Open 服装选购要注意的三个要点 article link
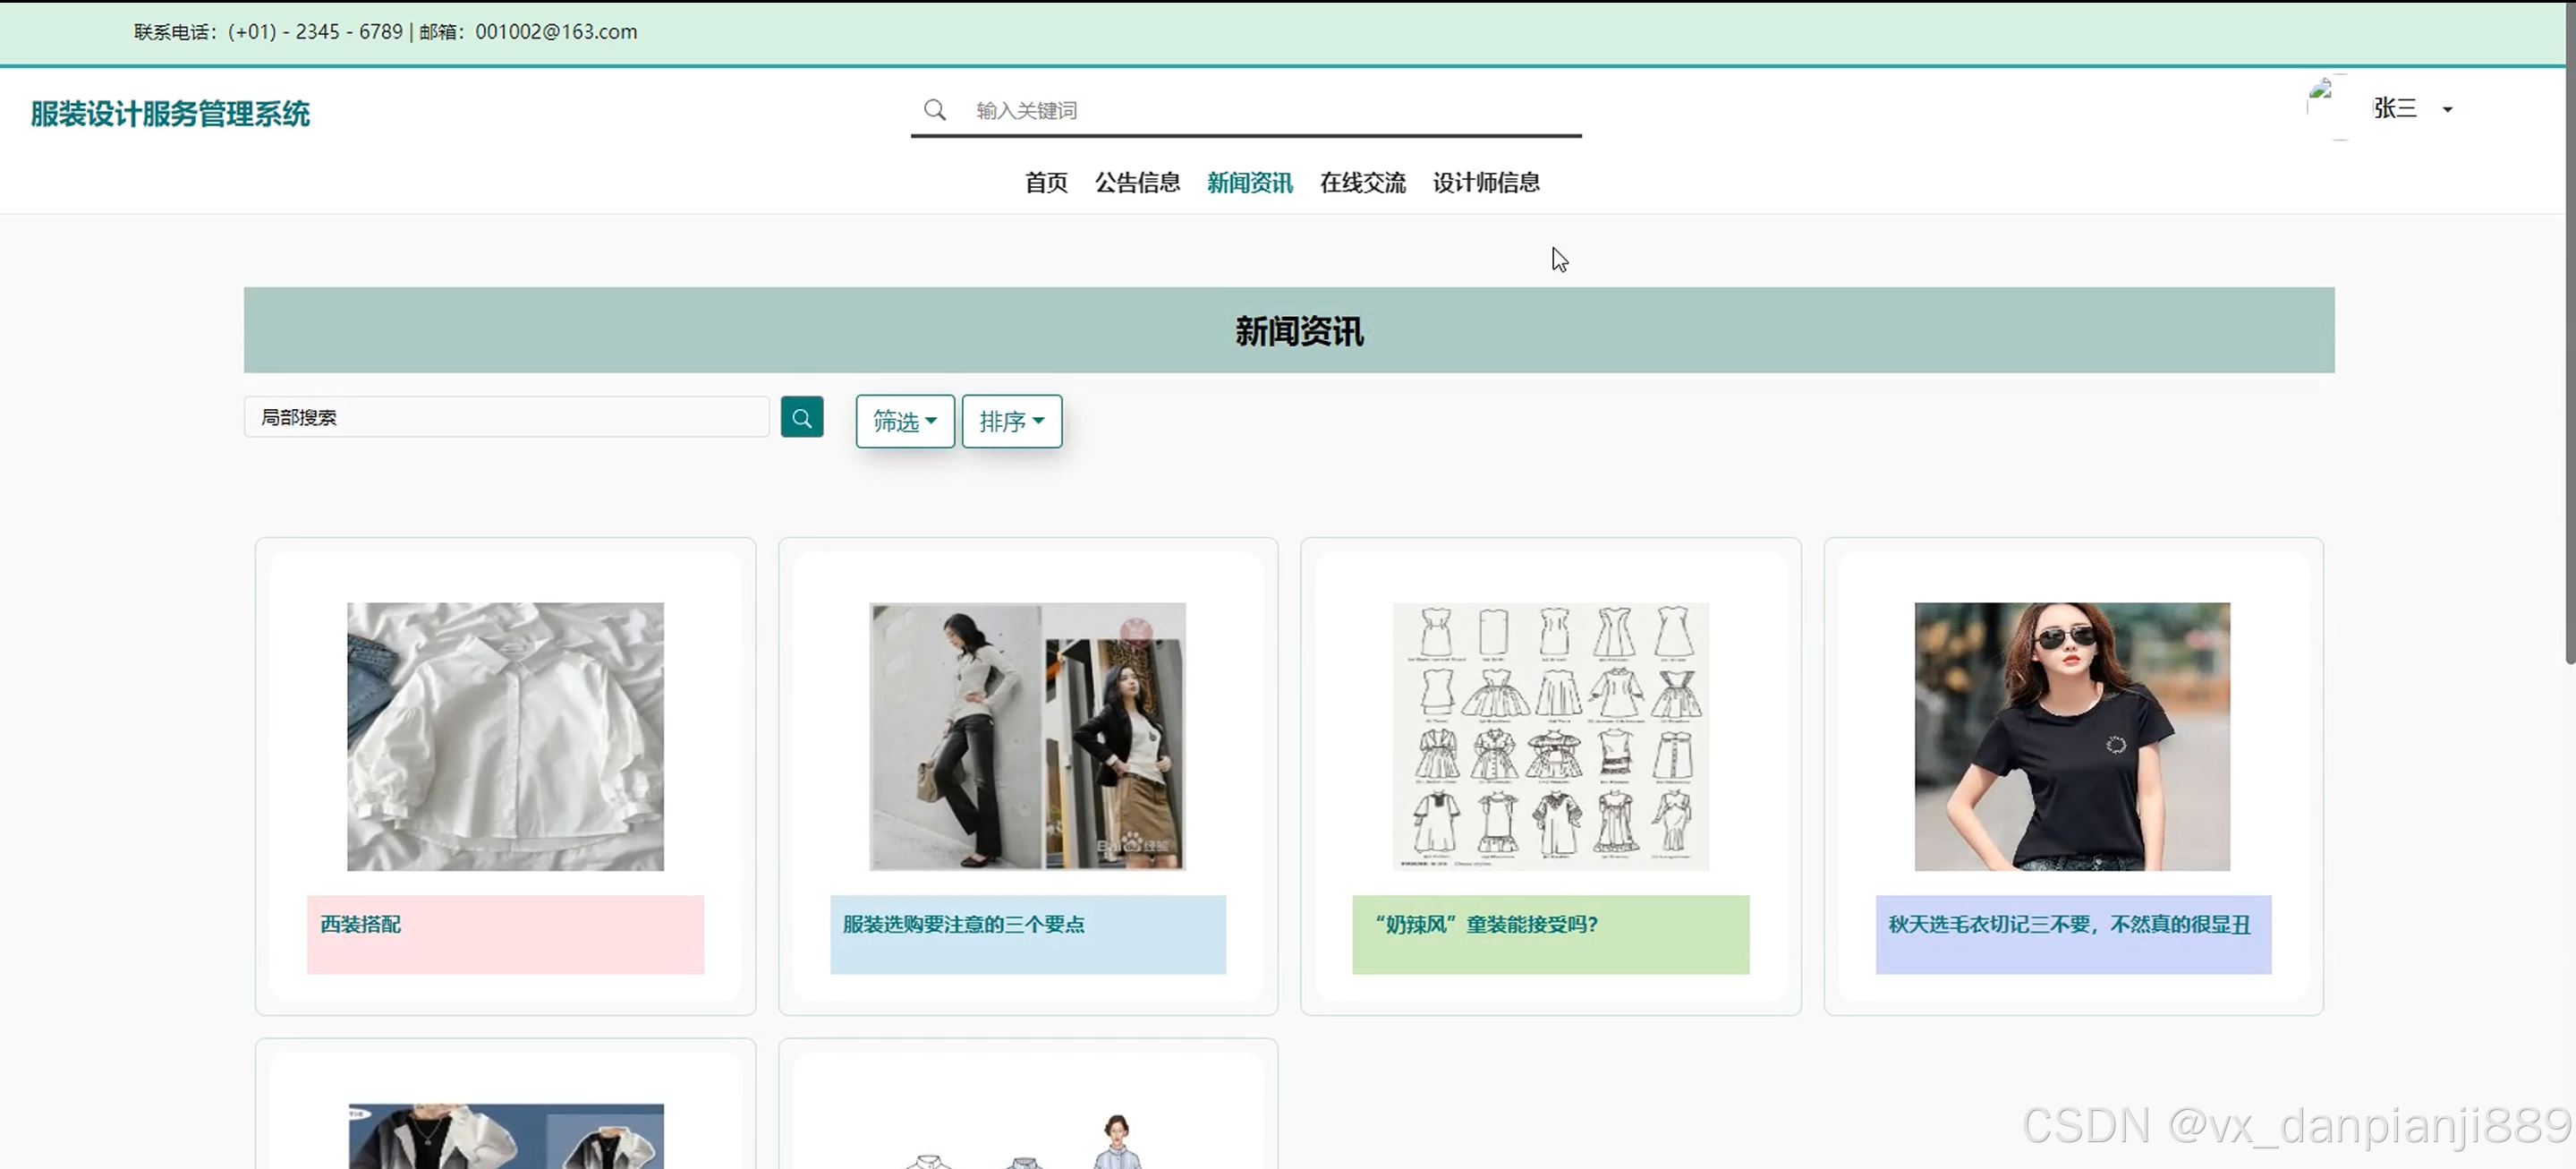The image size is (2576, 1169). [963, 924]
